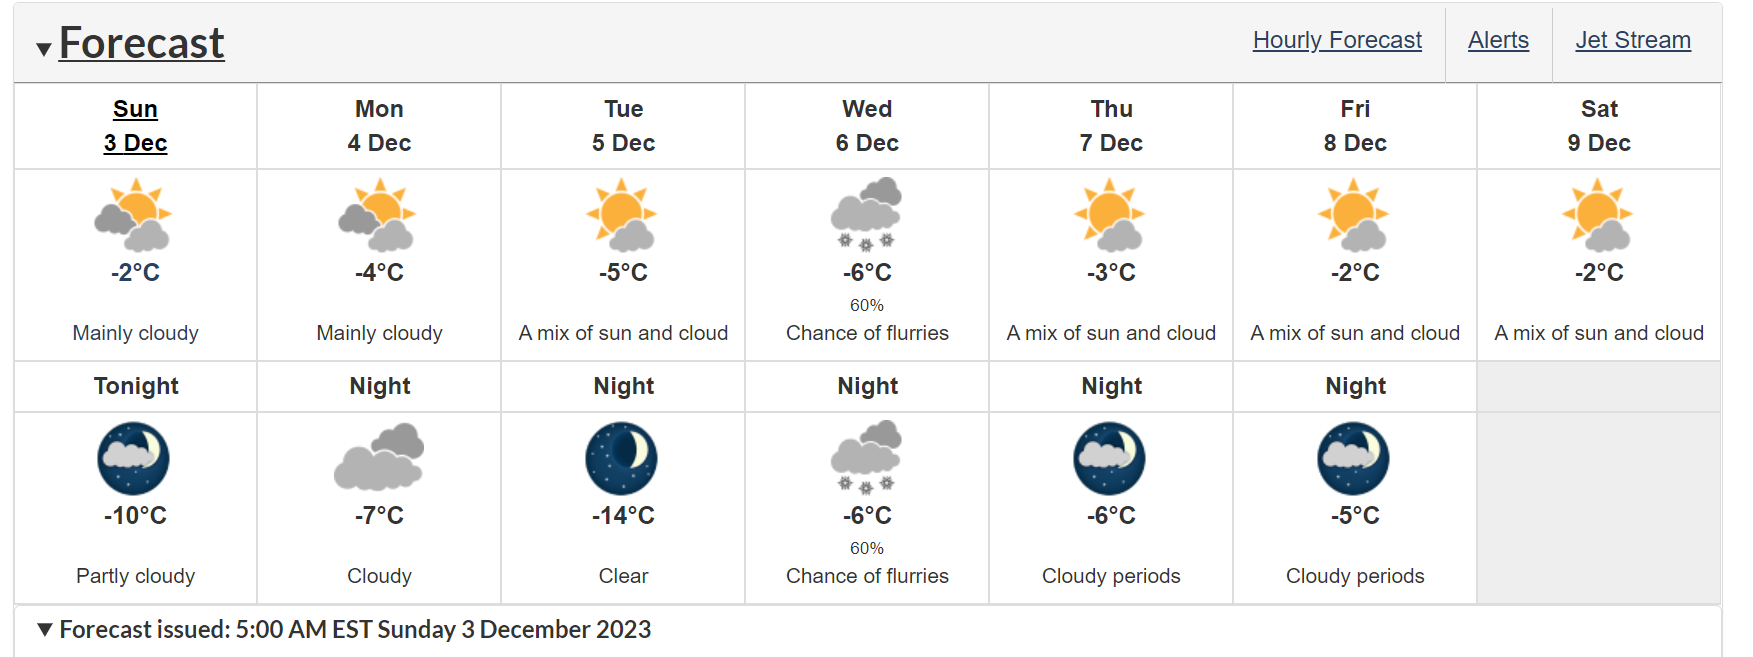Viewport: 1753px width, 657px height.
Task: Collapse the Forecast section triangle
Action: point(44,49)
